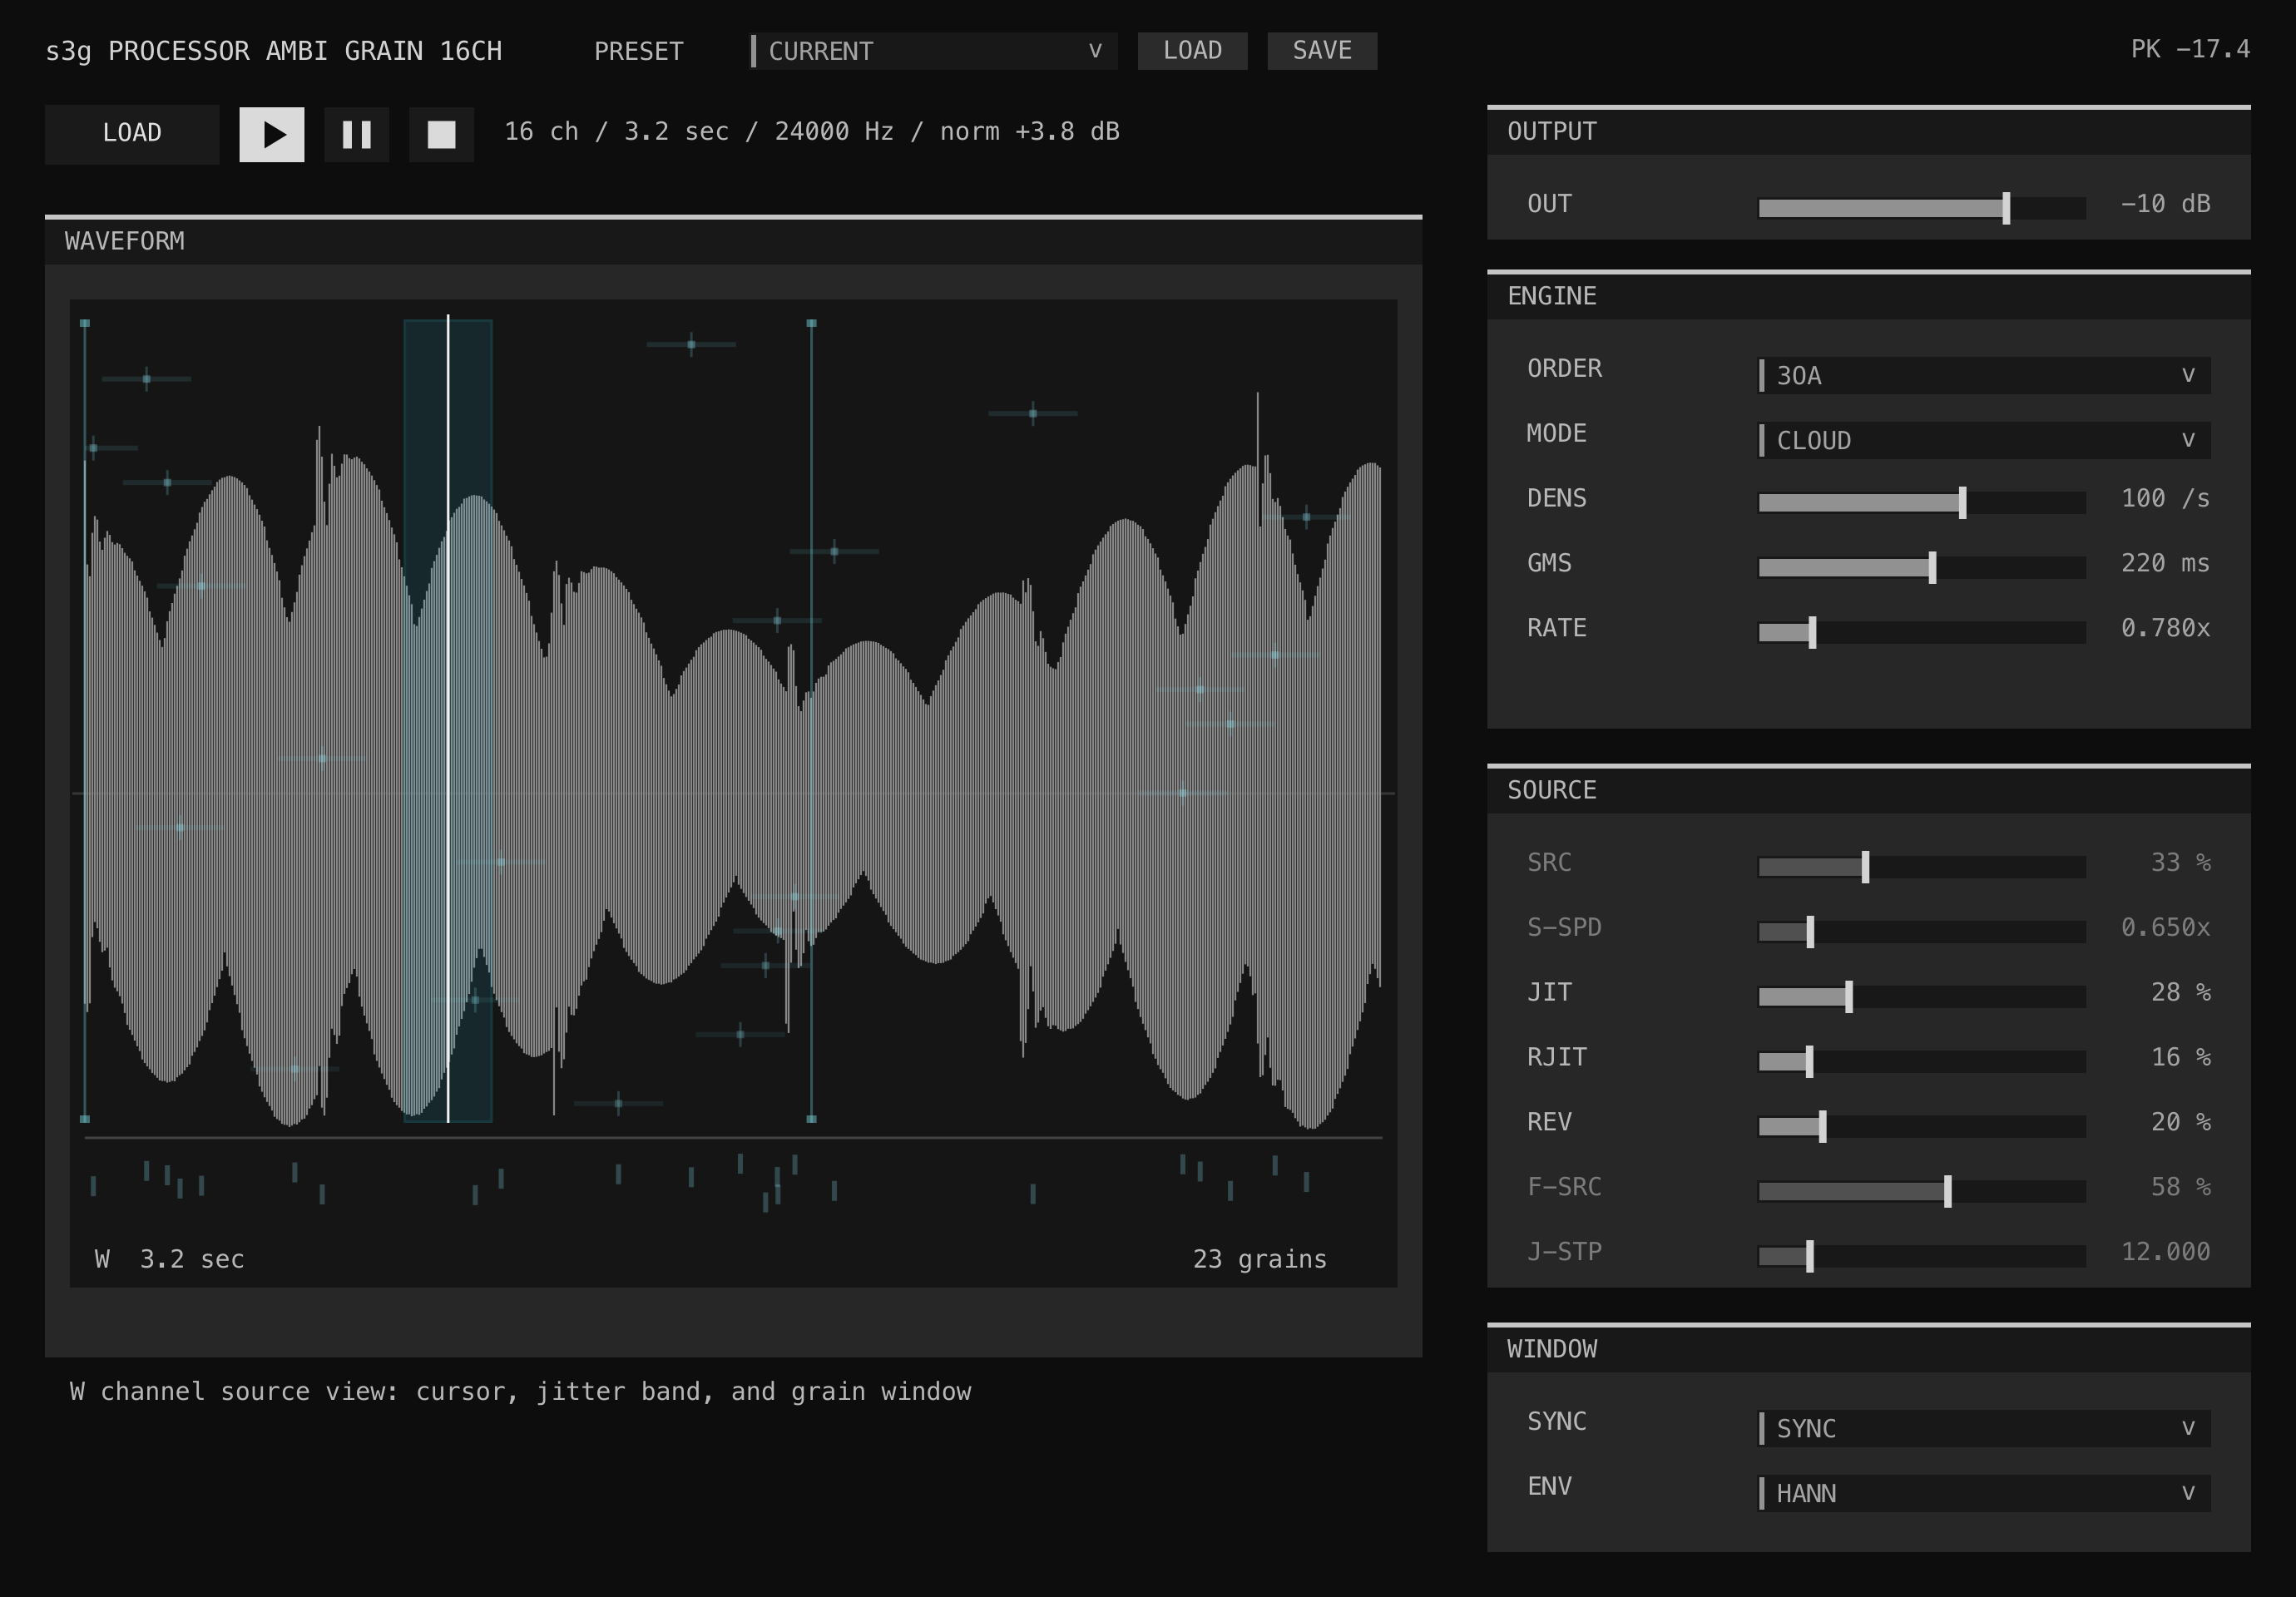This screenshot has width=2296, height=1597.
Task: Click the left teal window boundary line
Action: click(85, 721)
